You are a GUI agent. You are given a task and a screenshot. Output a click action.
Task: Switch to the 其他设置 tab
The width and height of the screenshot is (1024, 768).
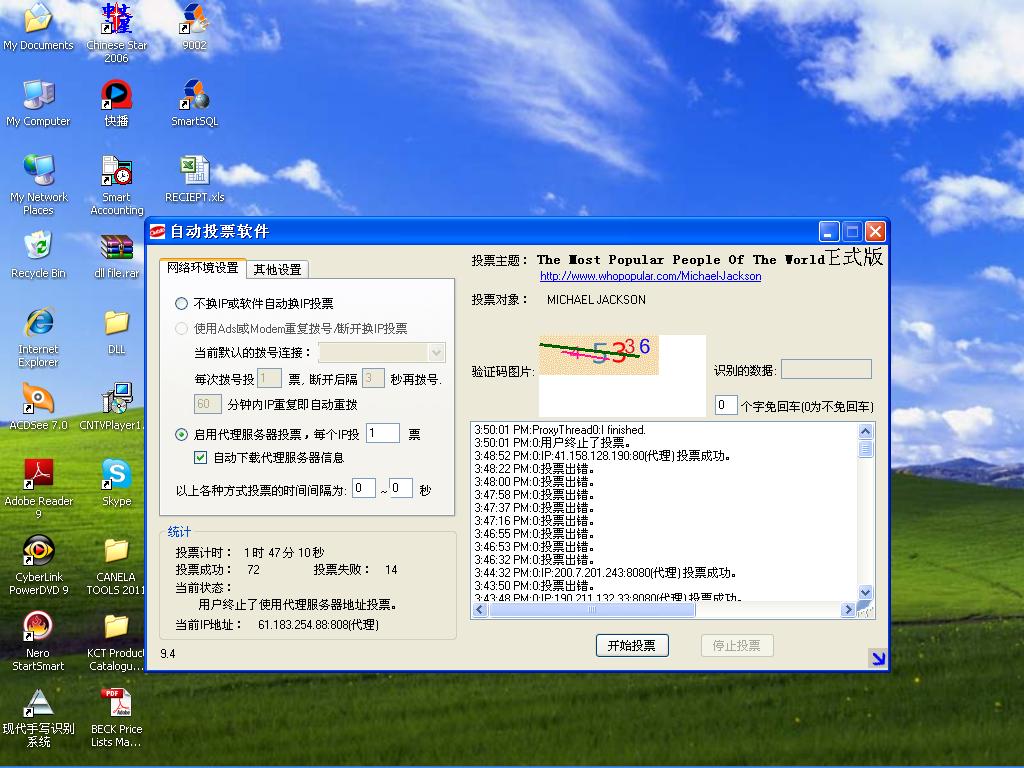[x=277, y=270]
